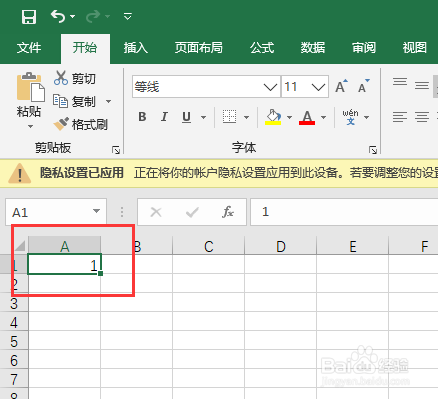Switch to the 数据 ribbon tab
Screen dimensions: 438x399
(x=313, y=48)
